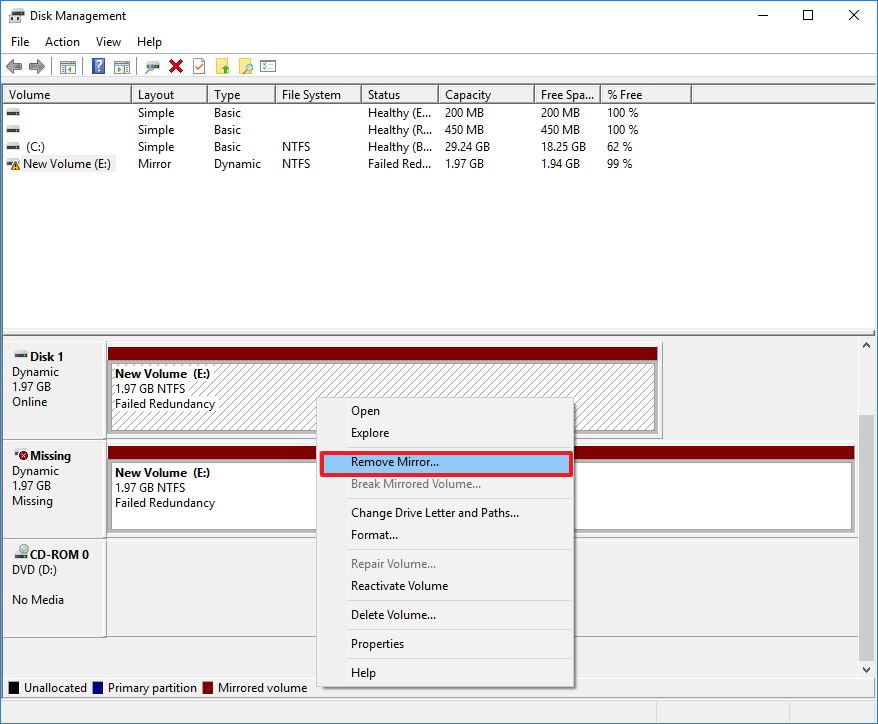Click the Status column header
The height and width of the screenshot is (724, 878).
(398, 93)
